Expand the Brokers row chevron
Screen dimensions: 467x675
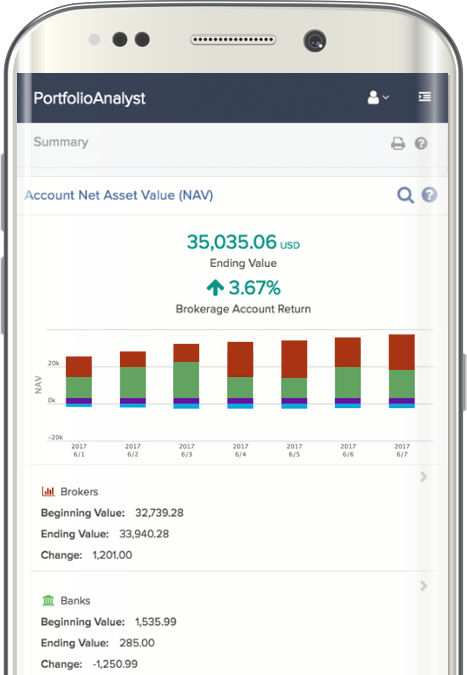point(424,477)
